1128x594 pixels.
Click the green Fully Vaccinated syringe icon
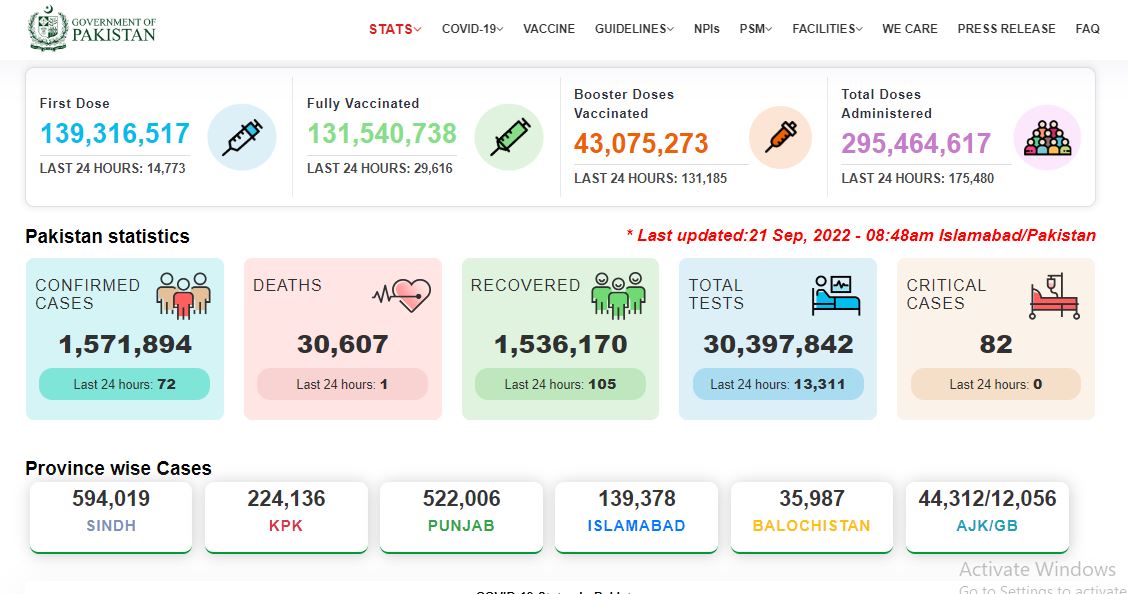click(509, 137)
